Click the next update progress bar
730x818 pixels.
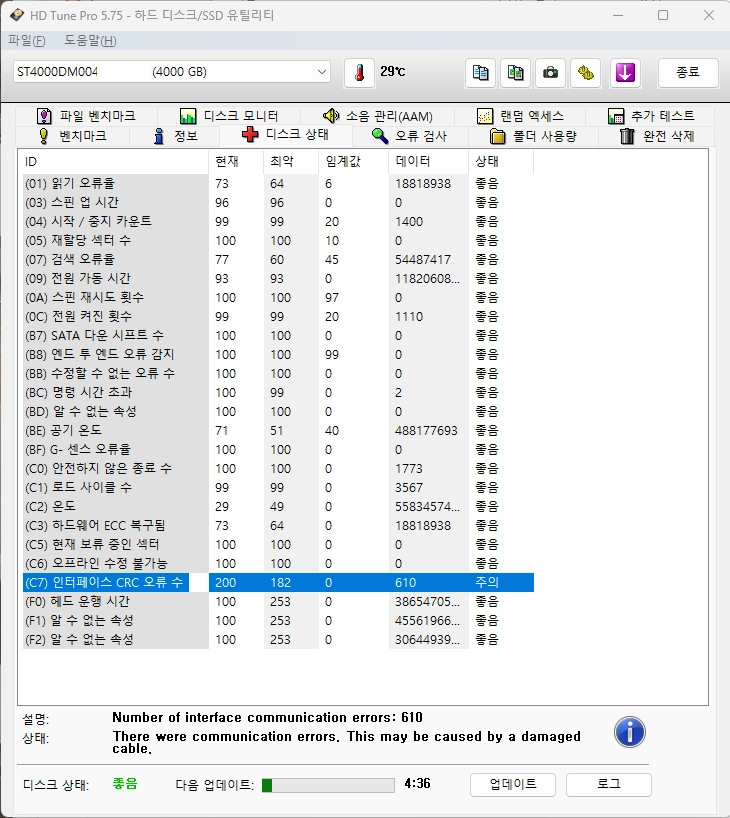pyautogui.click(x=328, y=785)
